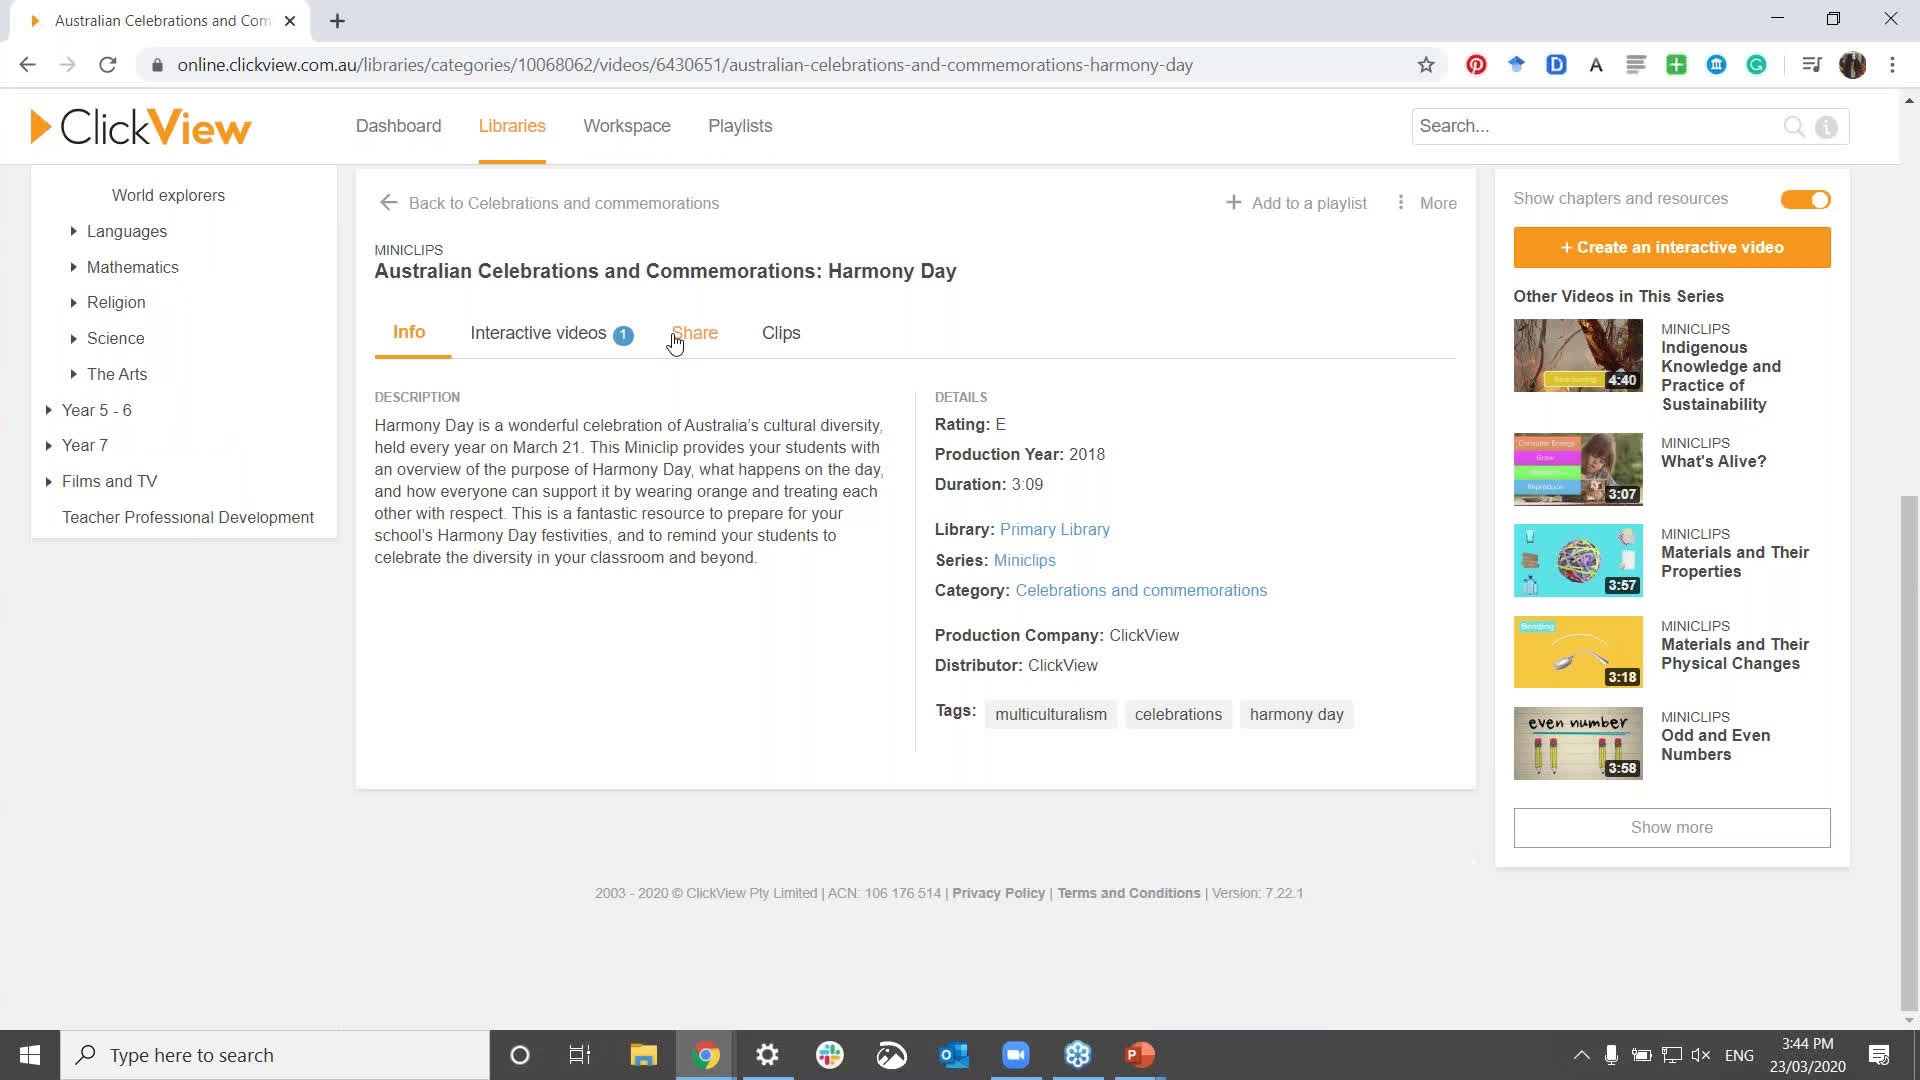1920x1080 pixels.
Task: Open the Indigenous Knowledge video thumbnail
Action: 1578,356
